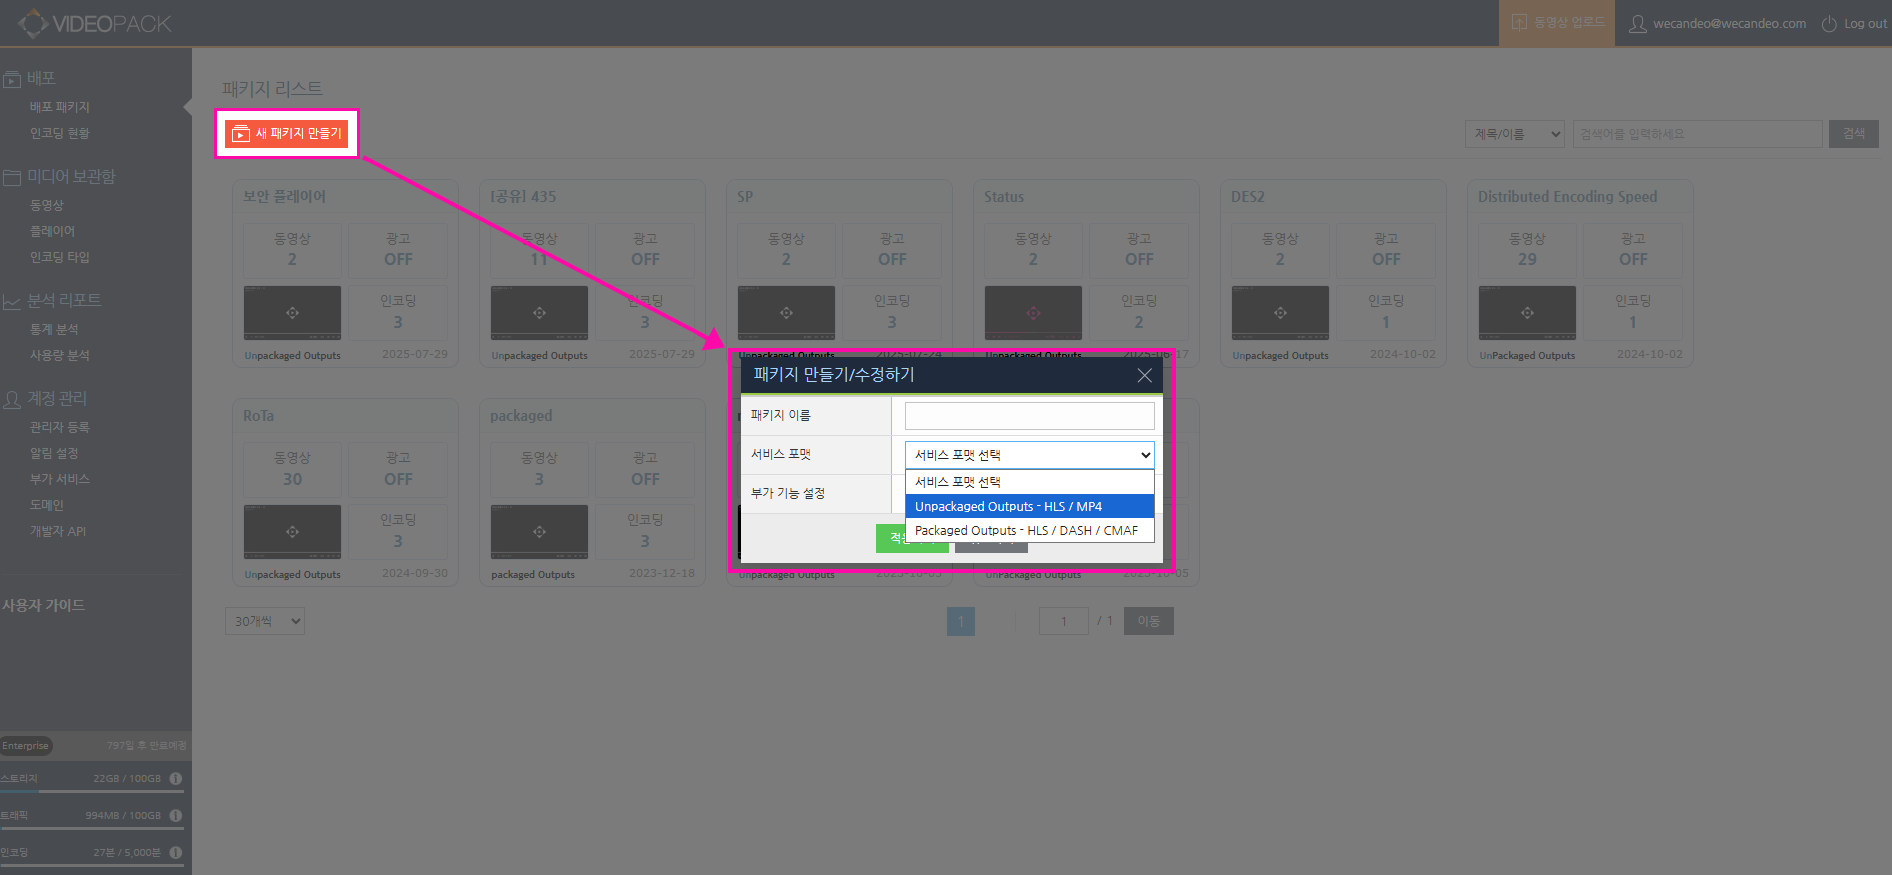Open the 서비스 포맷 선택 dropdown

coord(1030,455)
